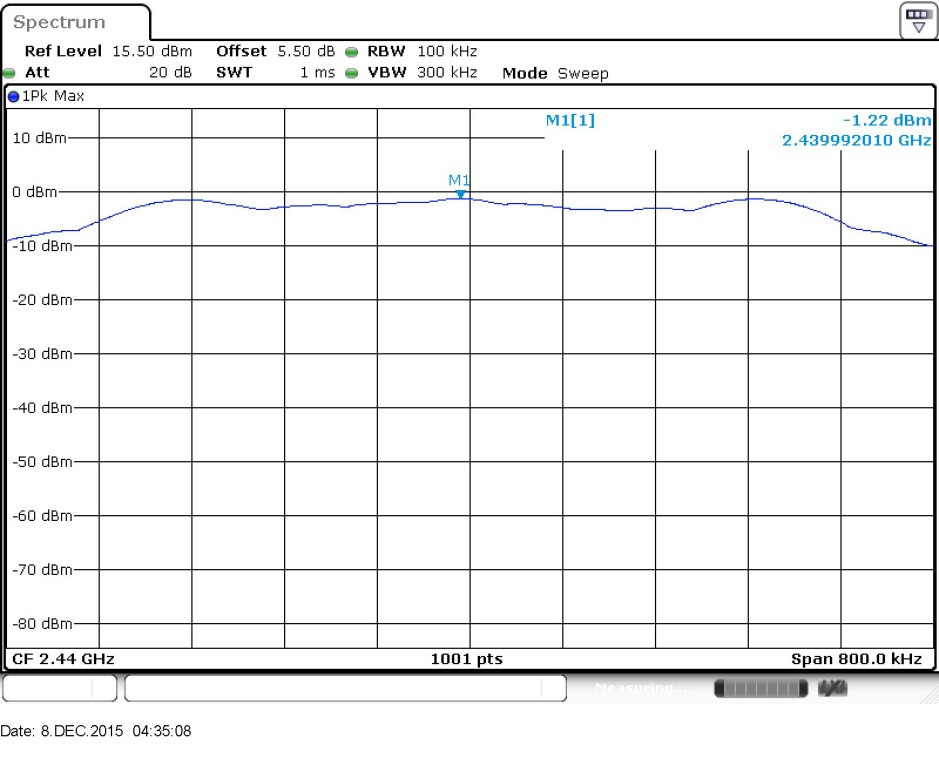This screenshot has height=758, width=939.
Task: Click the Date 8.DEC.2015 timestamp
Action: click(x=96, y=731)
